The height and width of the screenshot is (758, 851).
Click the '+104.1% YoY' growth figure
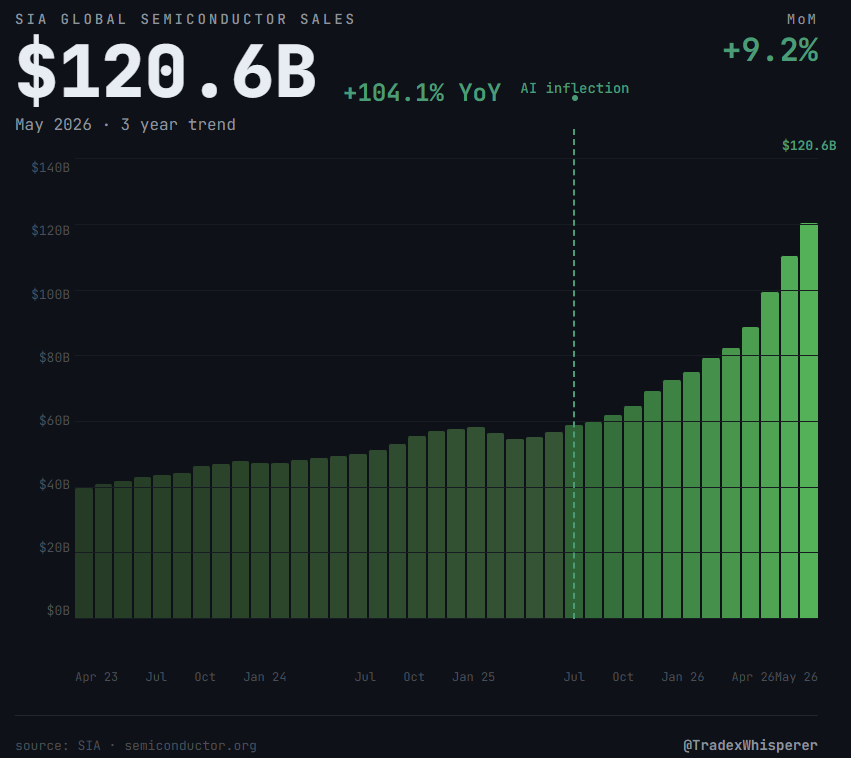click(x=422, y=92)
